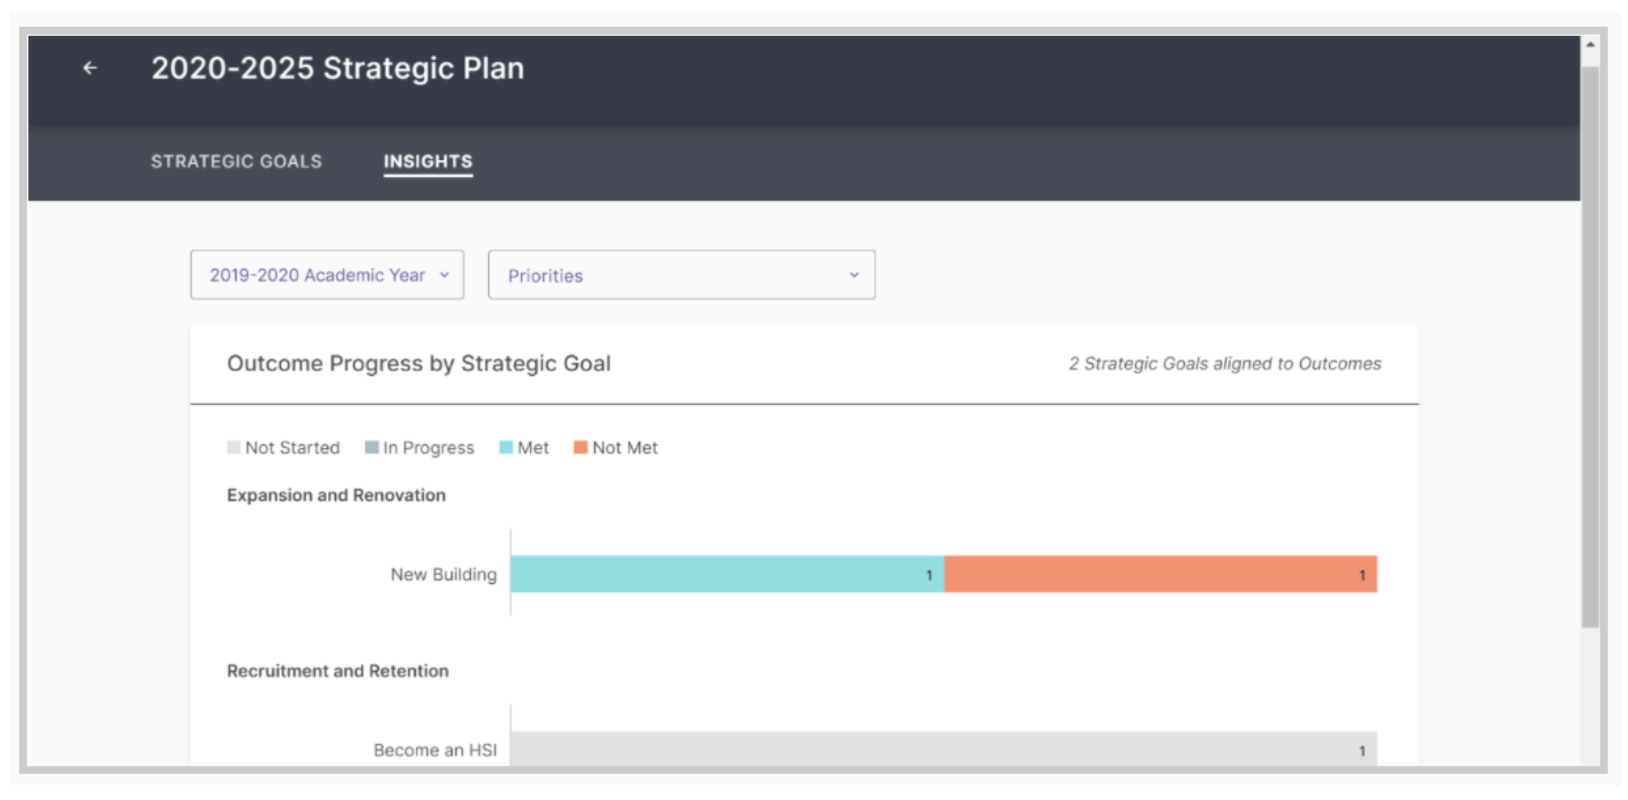The width and height of the screenshot is (1628, 800).
Task: Click the 2020-2025 Strategic Plan title
Action: (x=338, y=68)
